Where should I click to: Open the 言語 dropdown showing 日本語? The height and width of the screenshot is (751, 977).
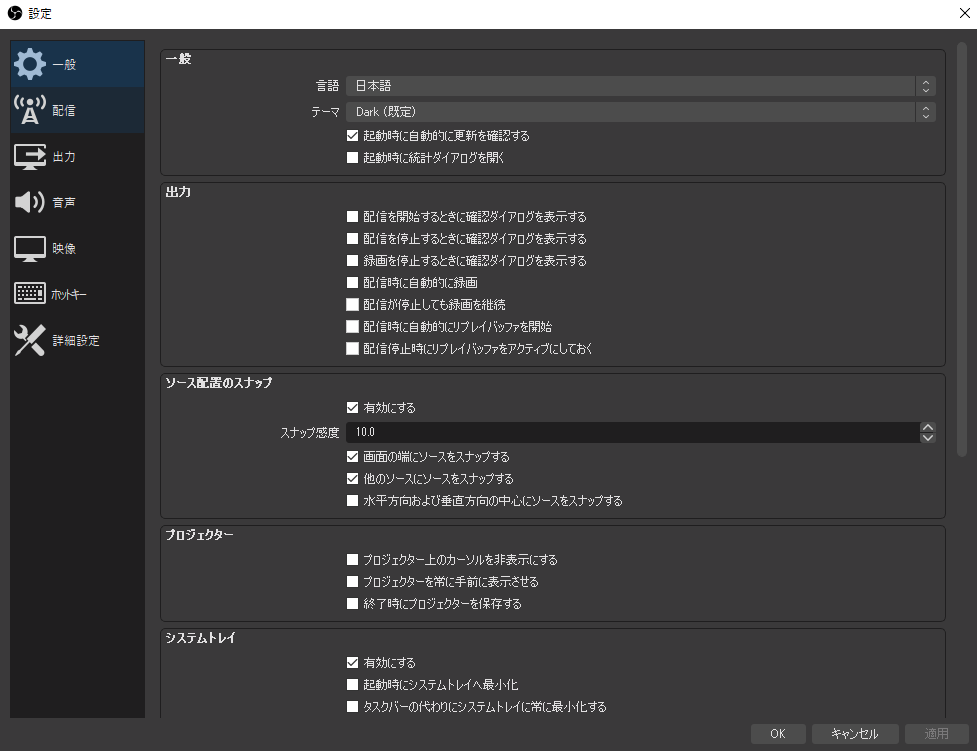[640, 87]
